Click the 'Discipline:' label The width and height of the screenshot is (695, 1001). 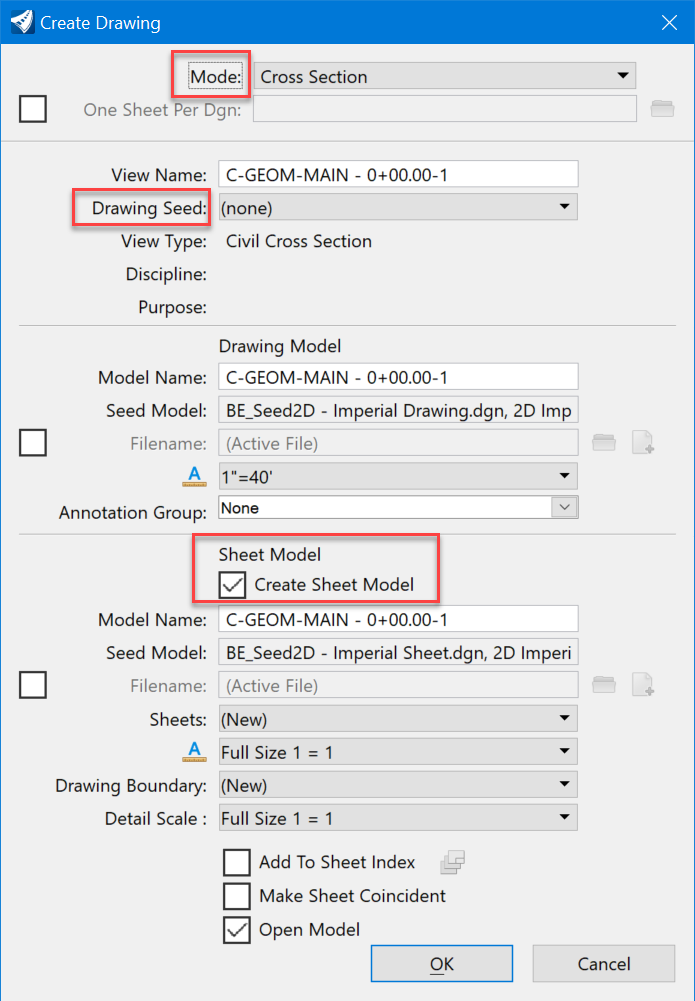(x=166, y=275)
